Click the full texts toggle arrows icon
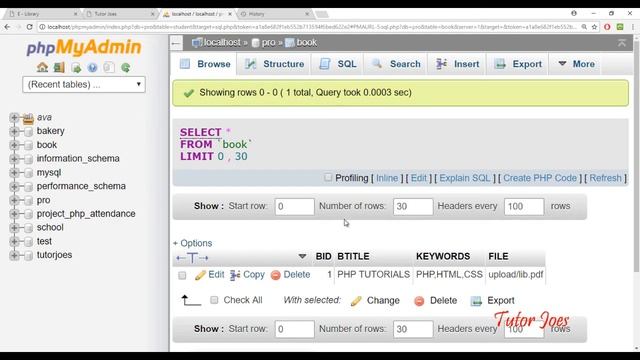 point(192,258)
